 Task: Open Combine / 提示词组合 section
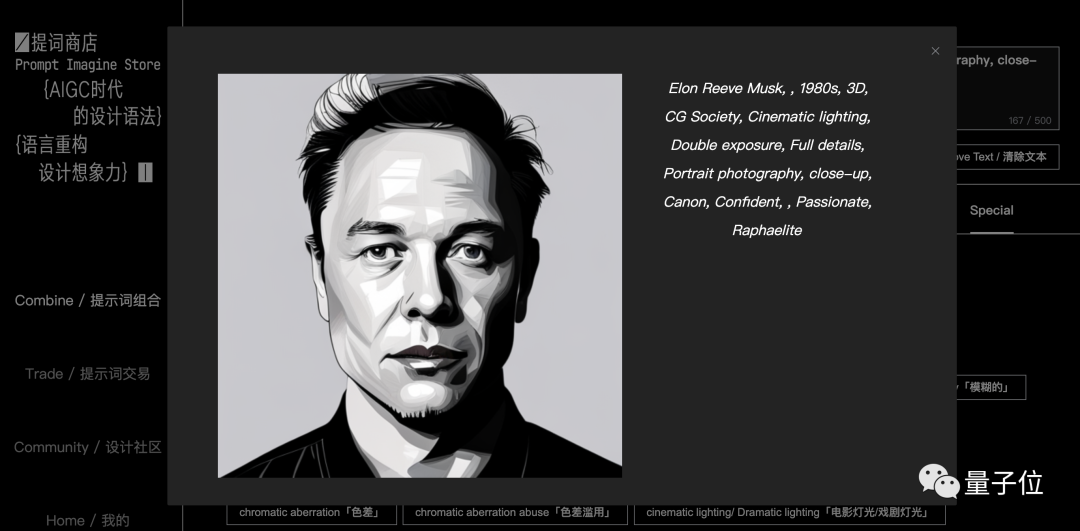87,300
